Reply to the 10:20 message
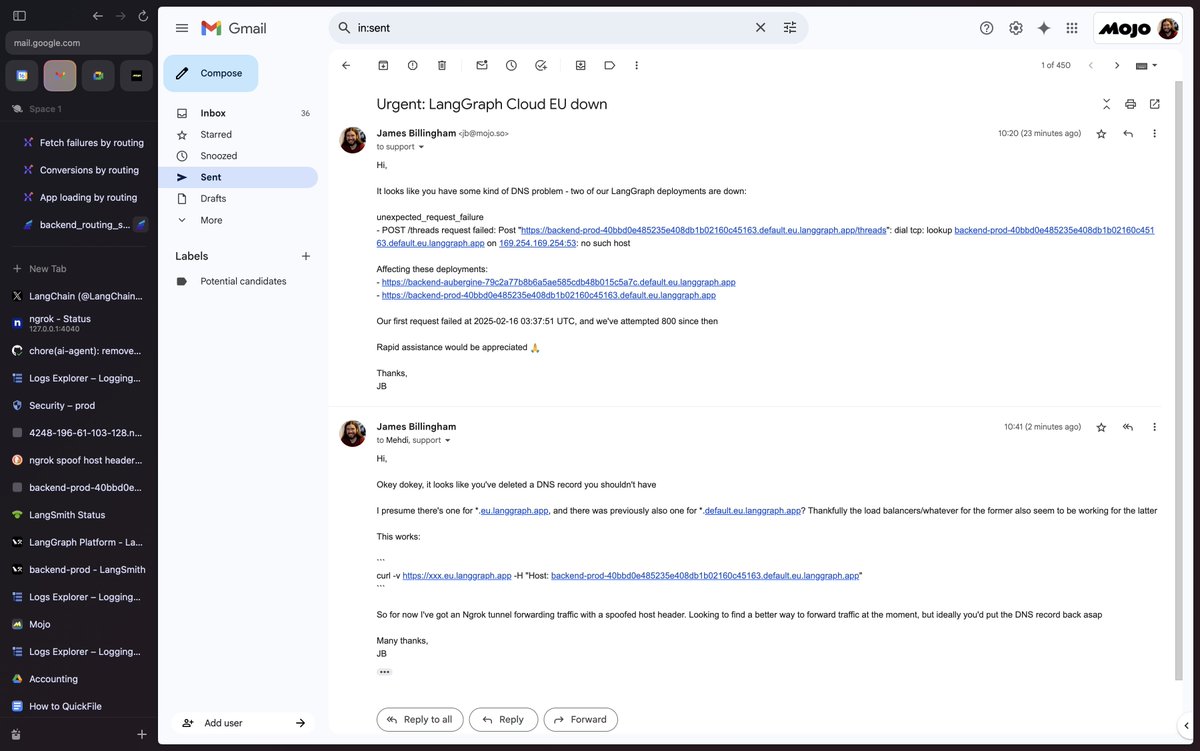1200x751 pixels. [x=1128, y=133]
